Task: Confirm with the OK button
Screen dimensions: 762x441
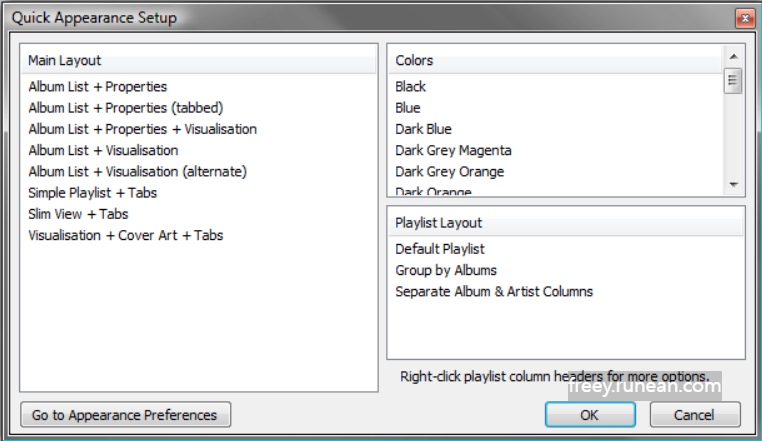Action: click(x=590, y=415)
